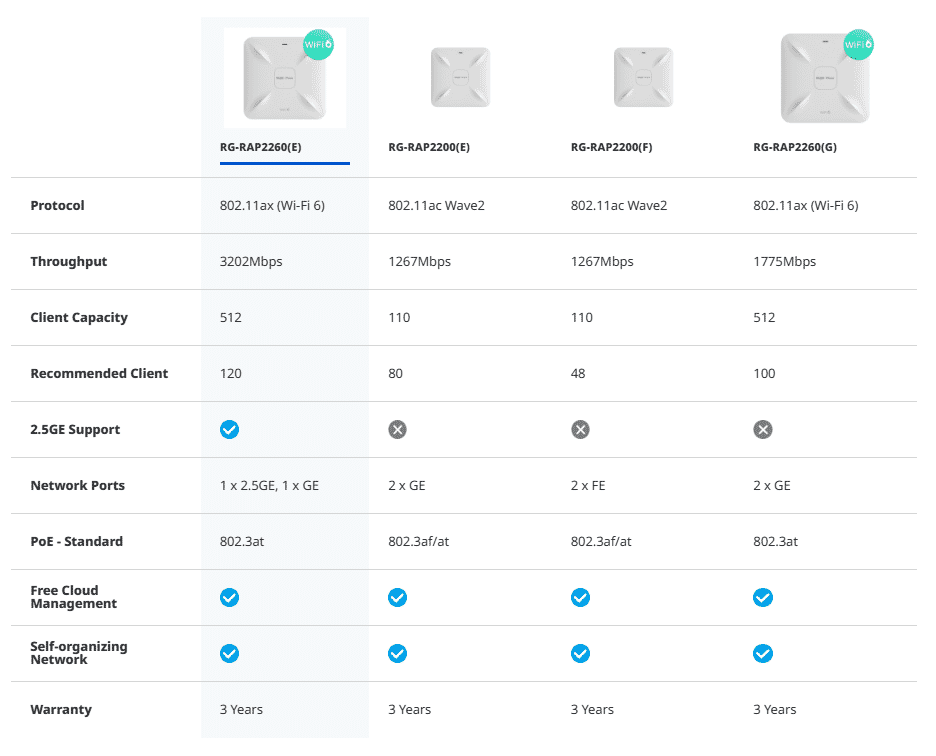Click Self-organizing Network checkmark for RG-RAP2260(G)

(763, 653)
